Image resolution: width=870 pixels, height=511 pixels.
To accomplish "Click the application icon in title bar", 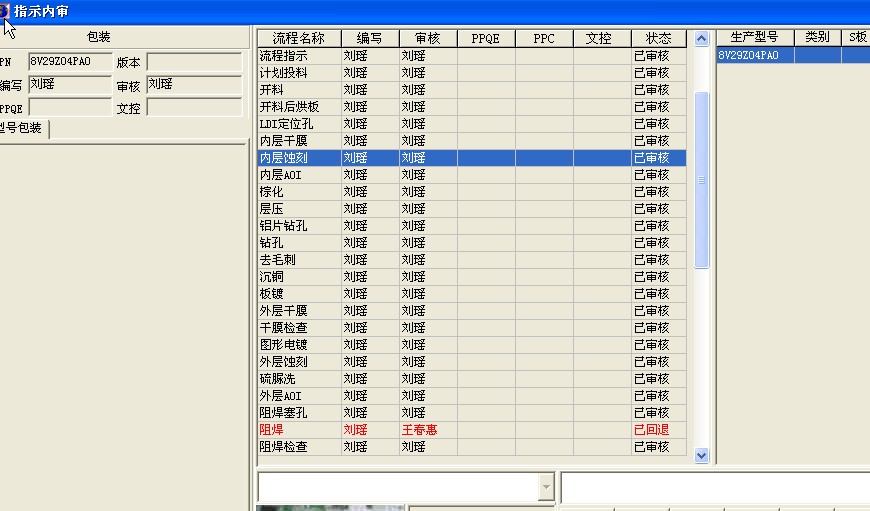I will click(x=4, y=11).
